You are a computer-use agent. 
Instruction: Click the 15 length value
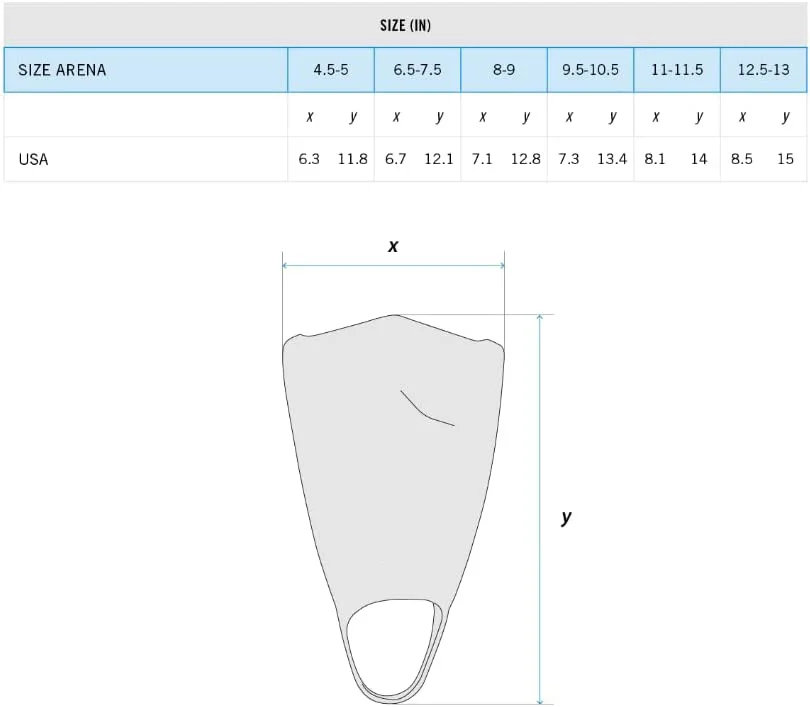pos(785,159)
